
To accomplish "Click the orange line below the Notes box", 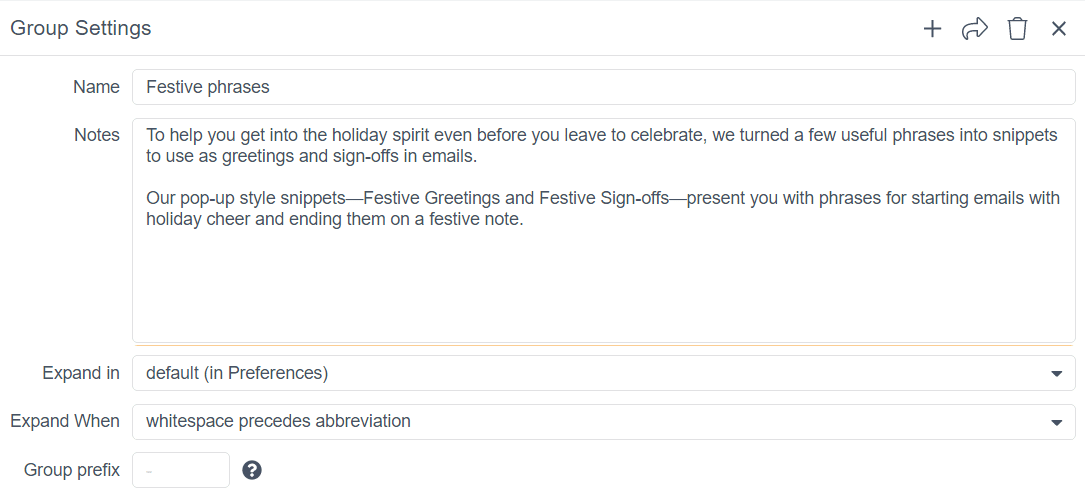I will tap(603, 344).
